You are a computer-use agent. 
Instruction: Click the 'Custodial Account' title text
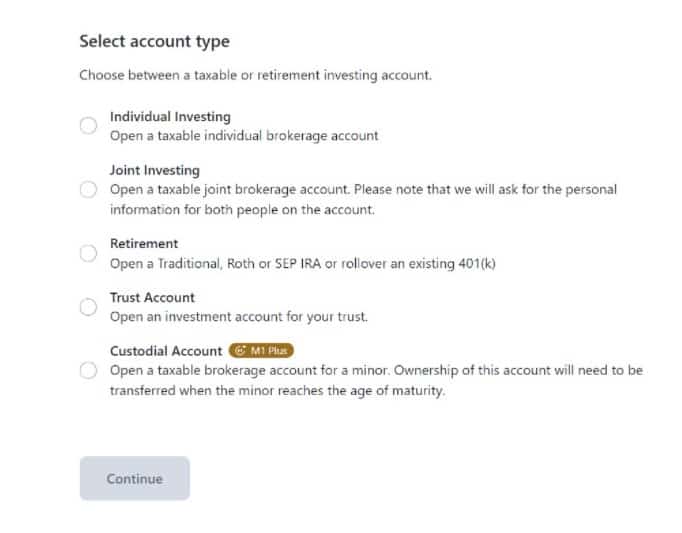point(166,351)
